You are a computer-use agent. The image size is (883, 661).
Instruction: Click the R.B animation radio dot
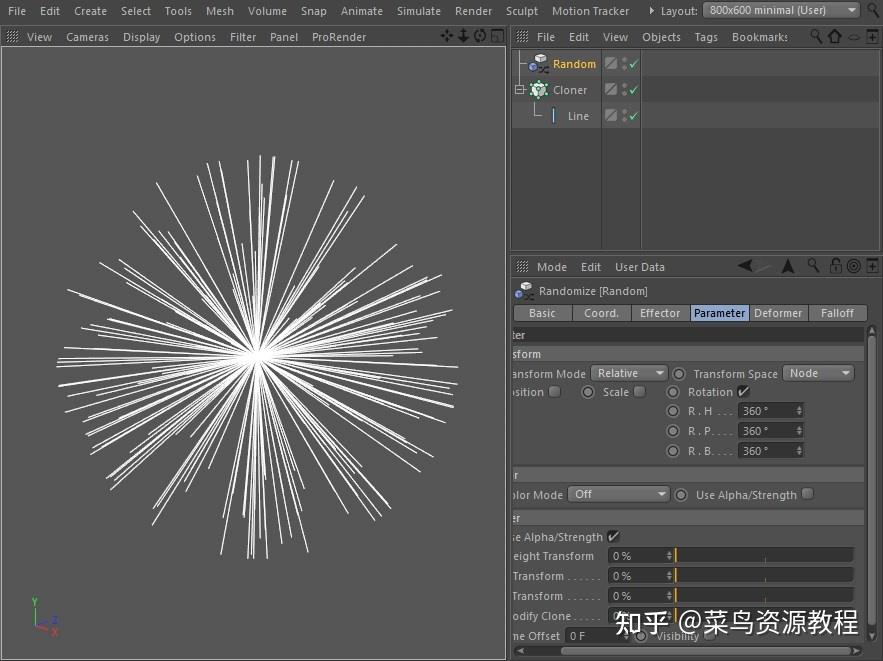pyautogui.click(x=672, y=450)
